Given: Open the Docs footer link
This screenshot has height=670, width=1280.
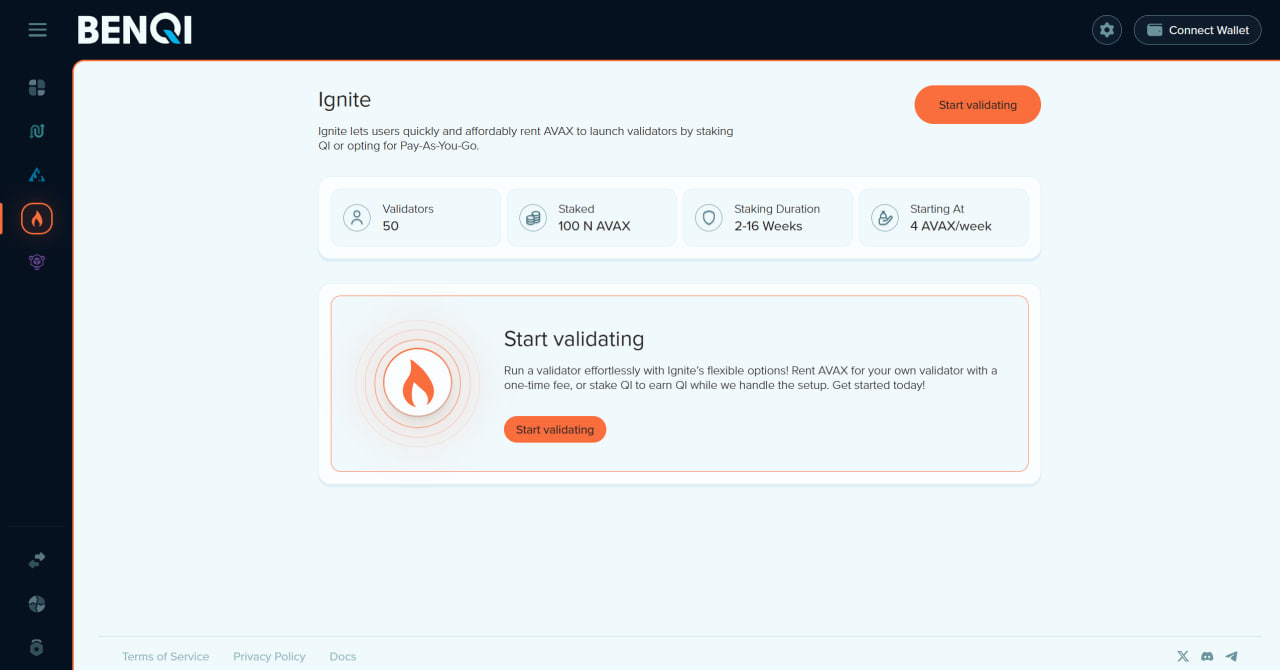Looking at the screenshot, I should point(343,657).
